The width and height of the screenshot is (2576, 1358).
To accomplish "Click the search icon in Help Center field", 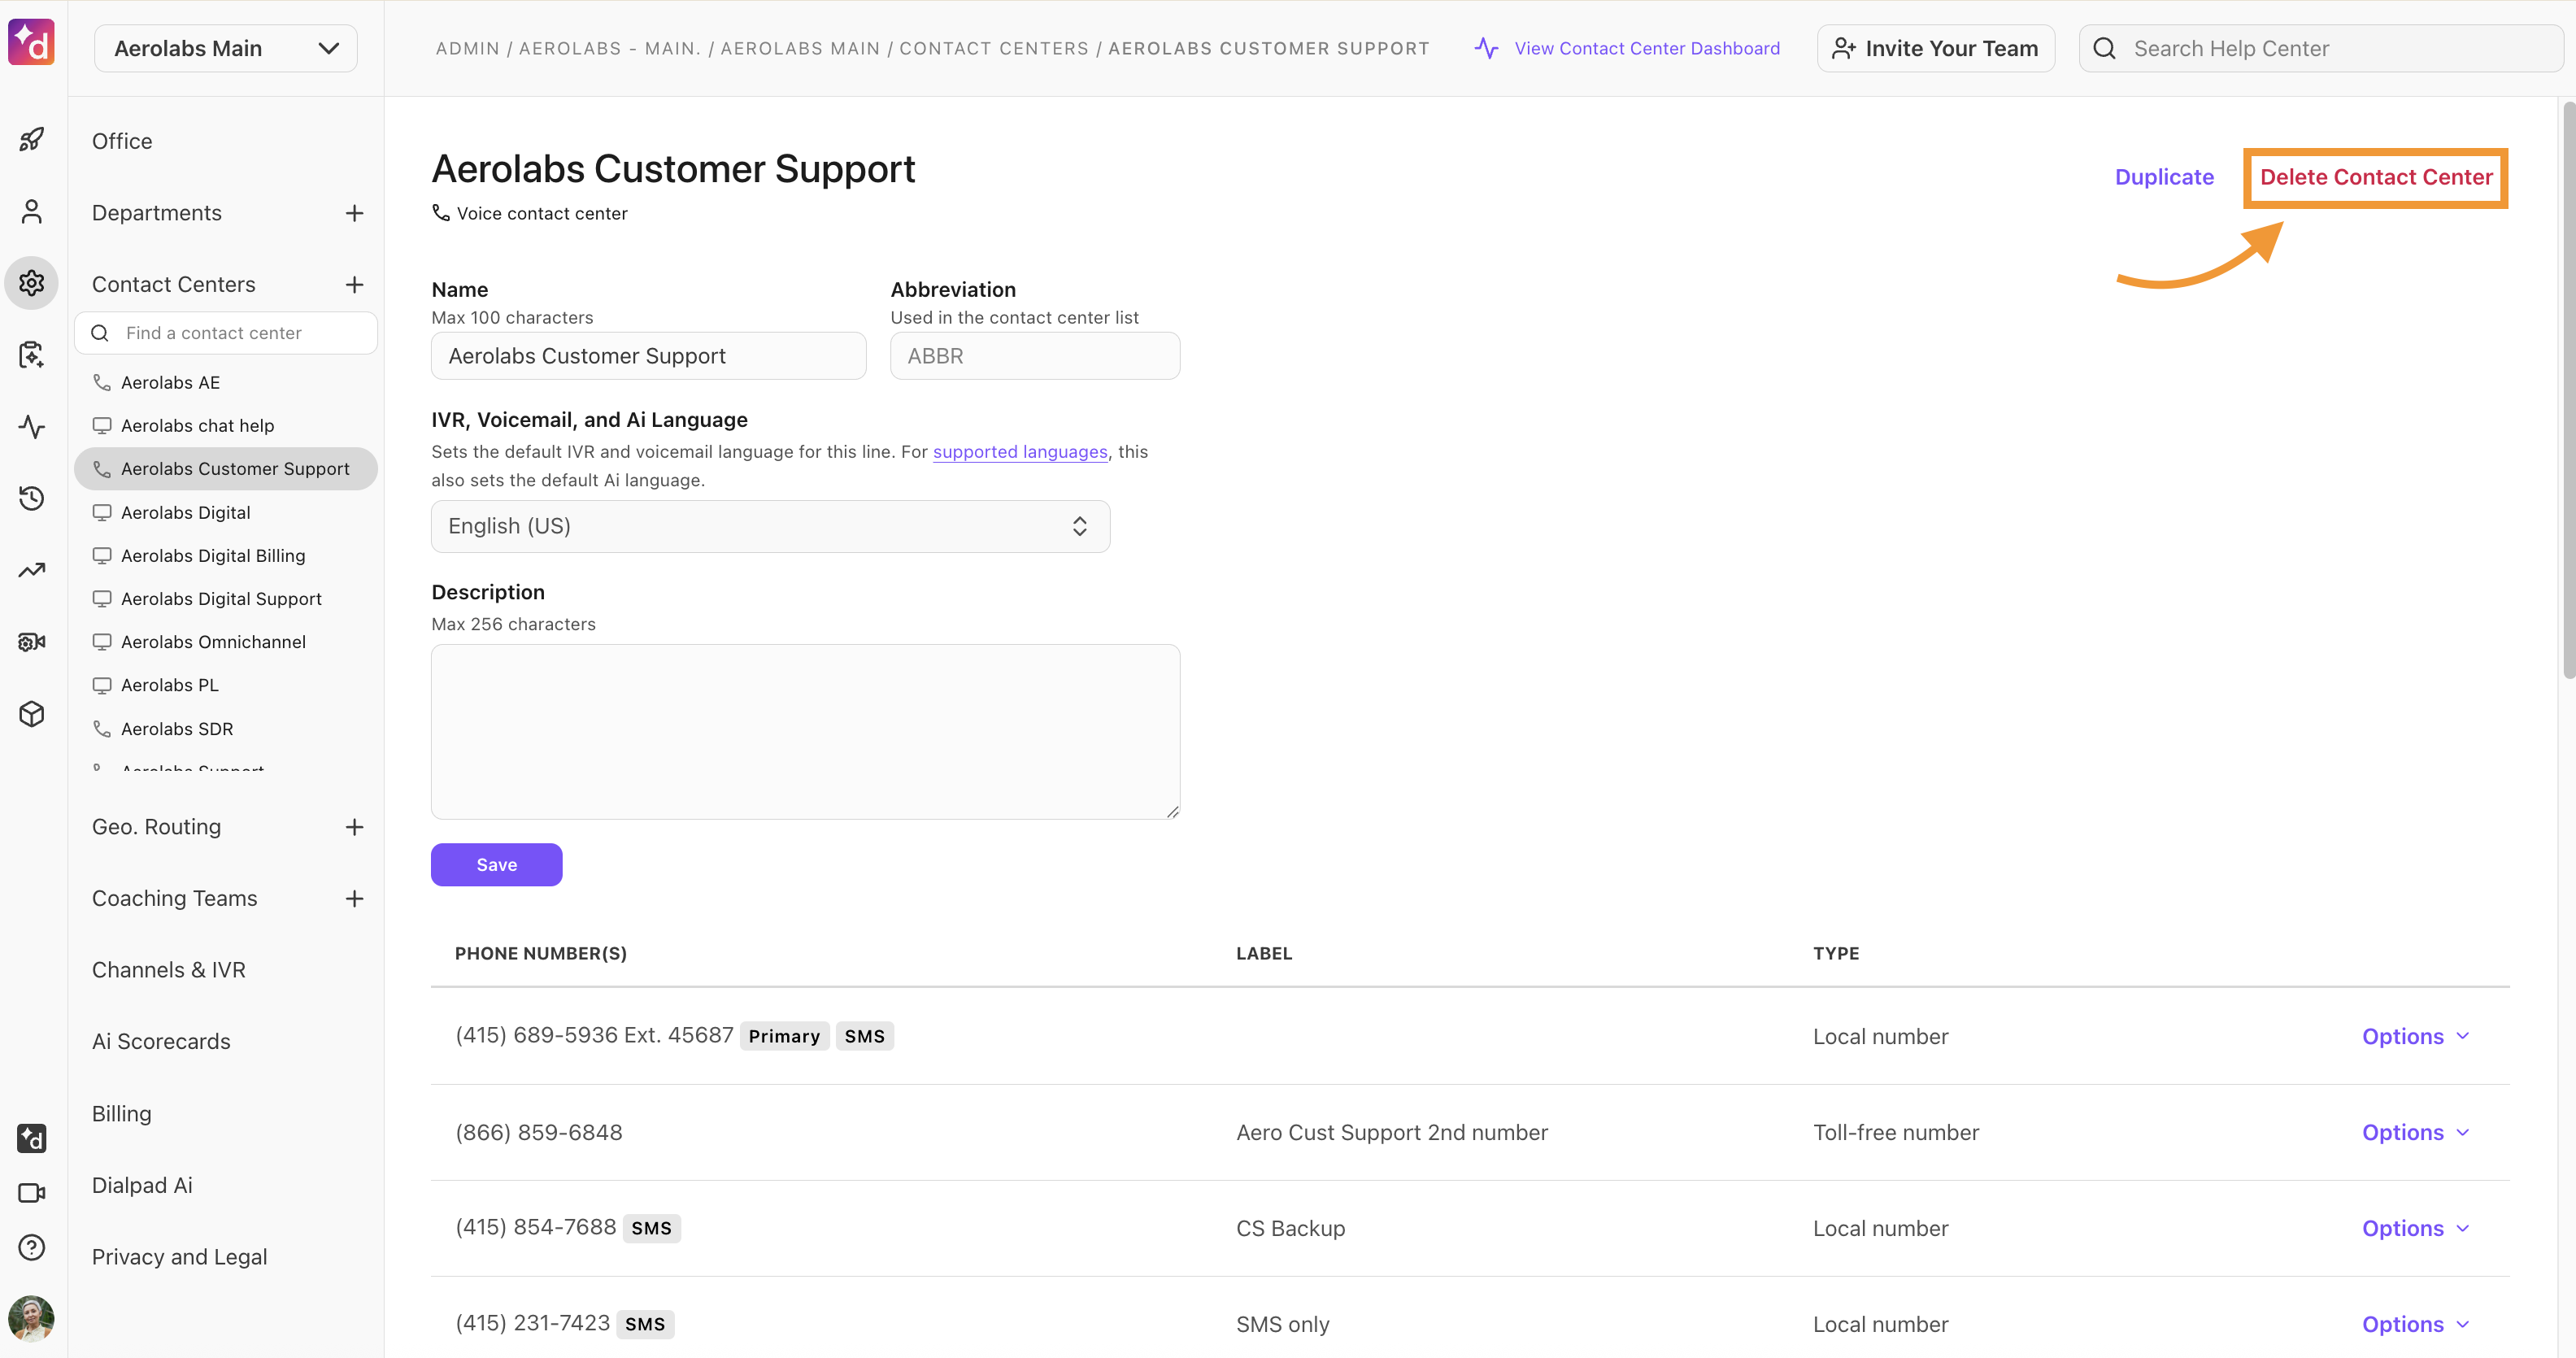I will (x=2104, y=48).
